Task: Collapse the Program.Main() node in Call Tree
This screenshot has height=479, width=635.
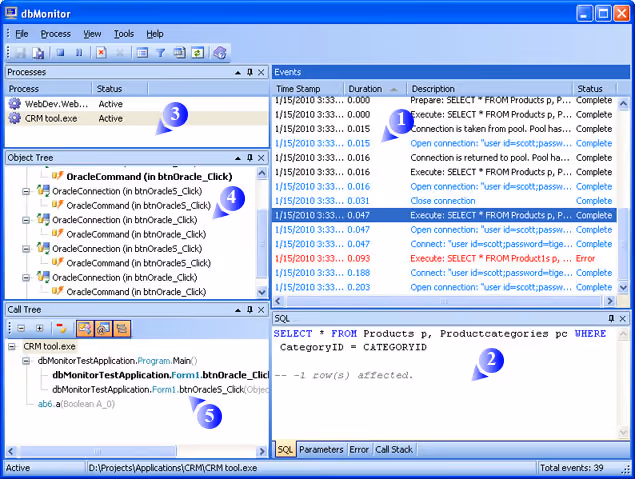Action: (x=26, y=361)
